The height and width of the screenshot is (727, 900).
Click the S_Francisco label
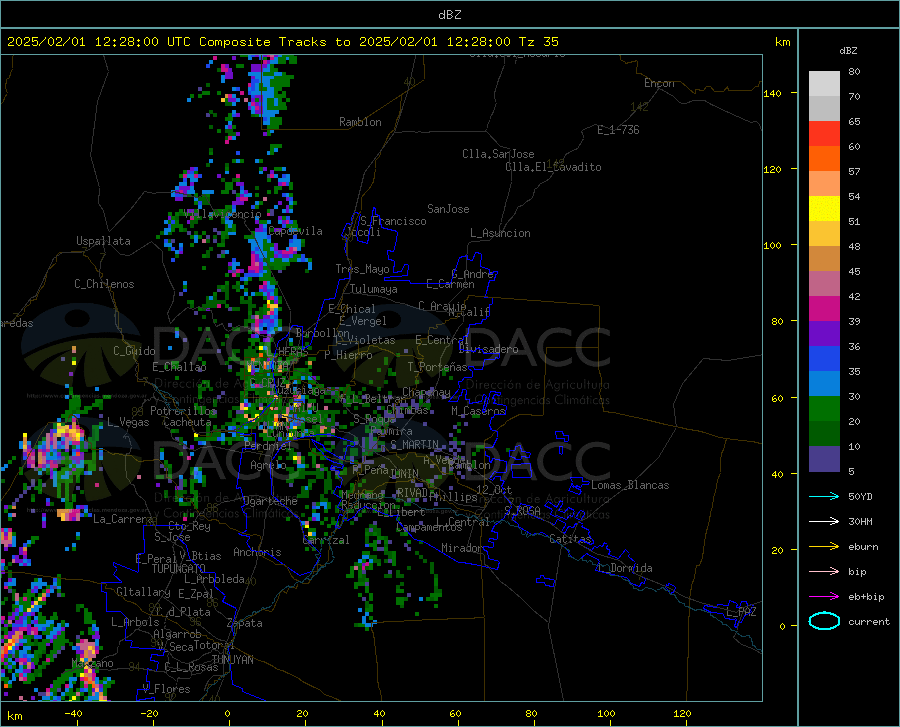tap(393, 221)
